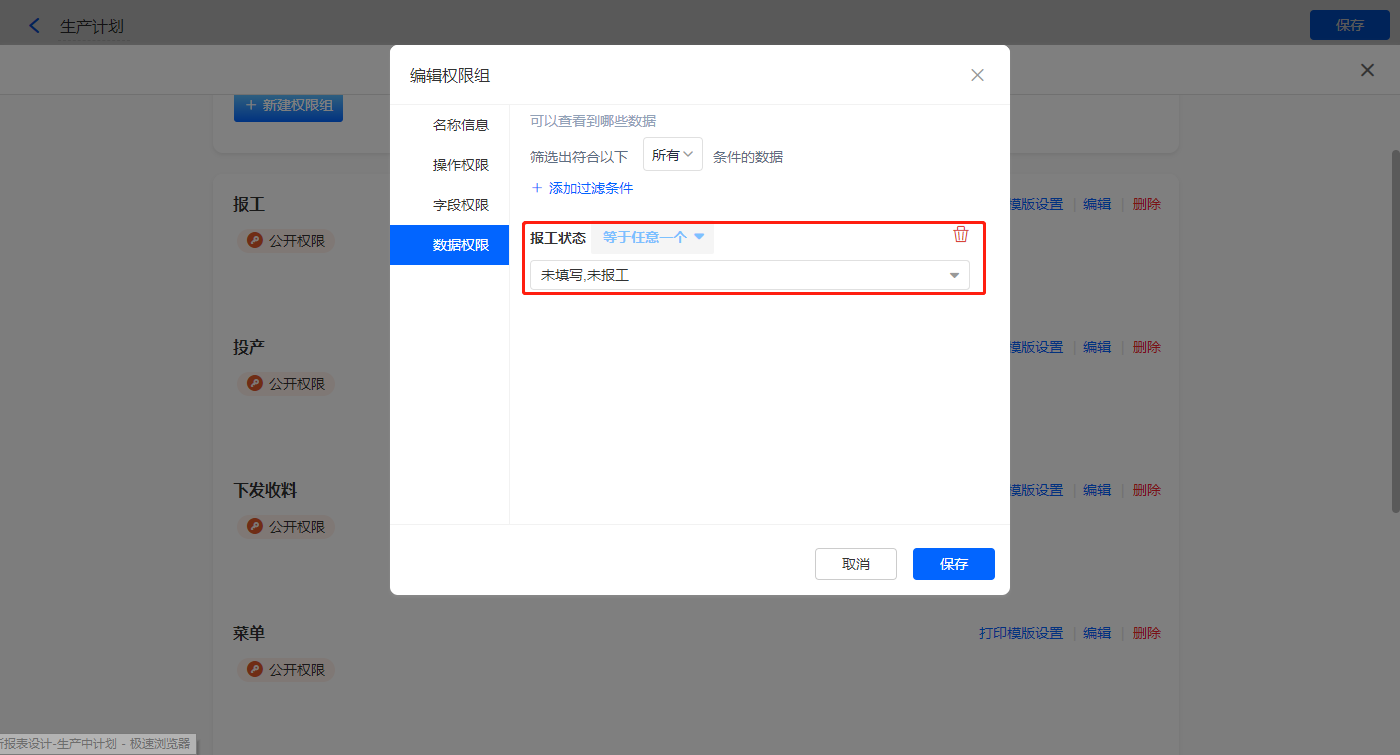Screen dimensions: 1400x755
Task: Close the 编辑权限组 dialog with X
Action: (977, 75)
